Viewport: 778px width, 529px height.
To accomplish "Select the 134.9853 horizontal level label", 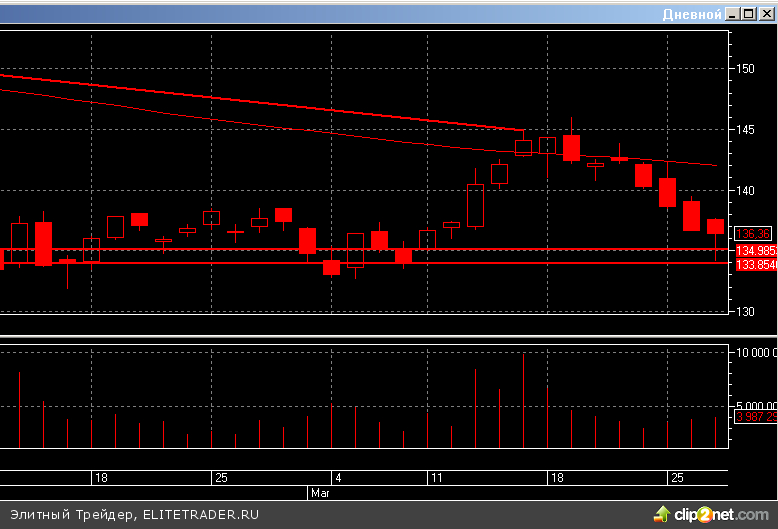I will [756, 250].
